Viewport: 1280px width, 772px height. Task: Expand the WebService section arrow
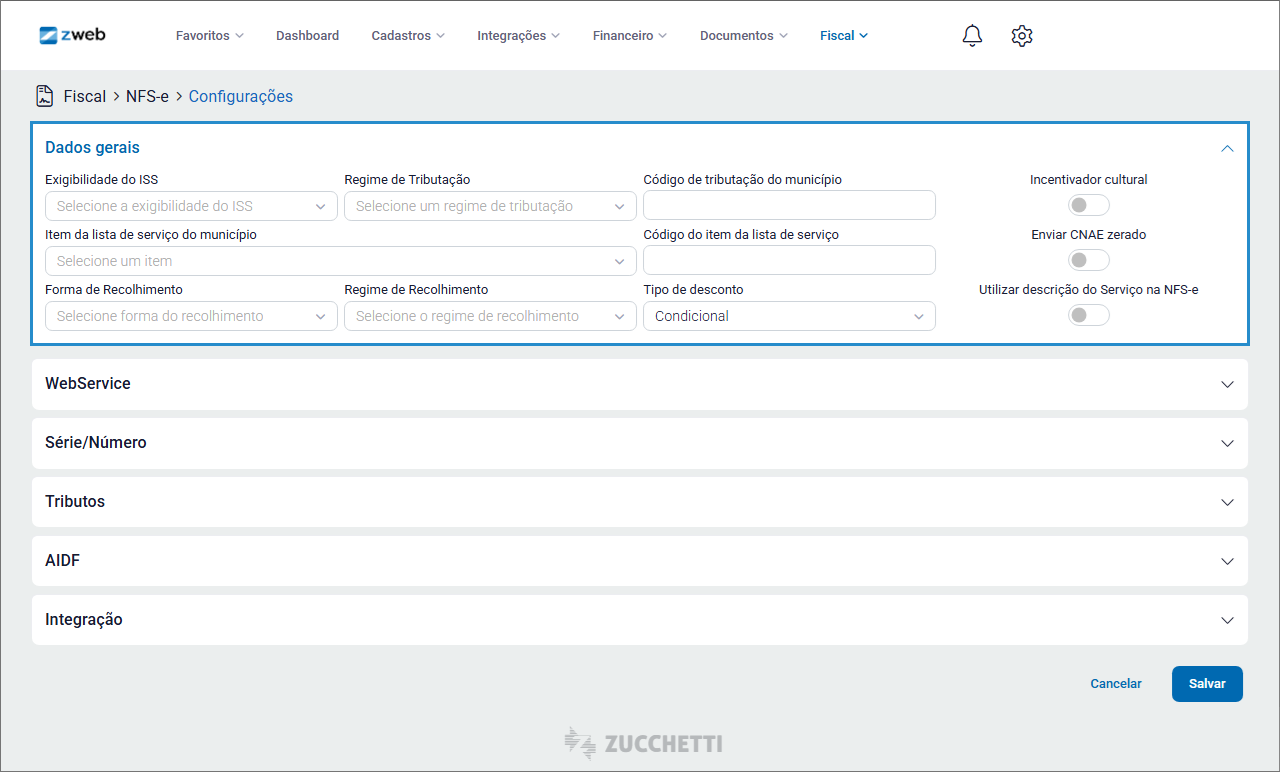coord(1227,384)
